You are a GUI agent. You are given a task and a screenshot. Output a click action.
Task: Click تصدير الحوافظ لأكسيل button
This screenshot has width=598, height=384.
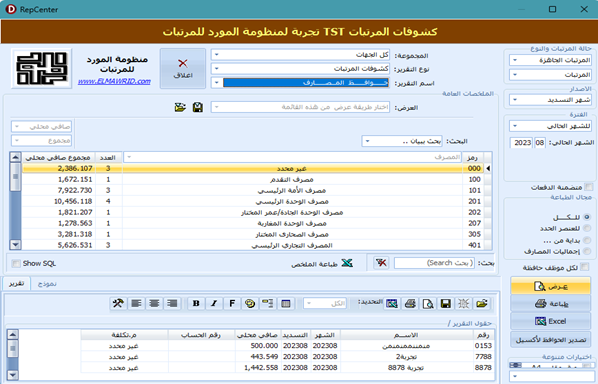pyautogui.click(x=550, y=339)
